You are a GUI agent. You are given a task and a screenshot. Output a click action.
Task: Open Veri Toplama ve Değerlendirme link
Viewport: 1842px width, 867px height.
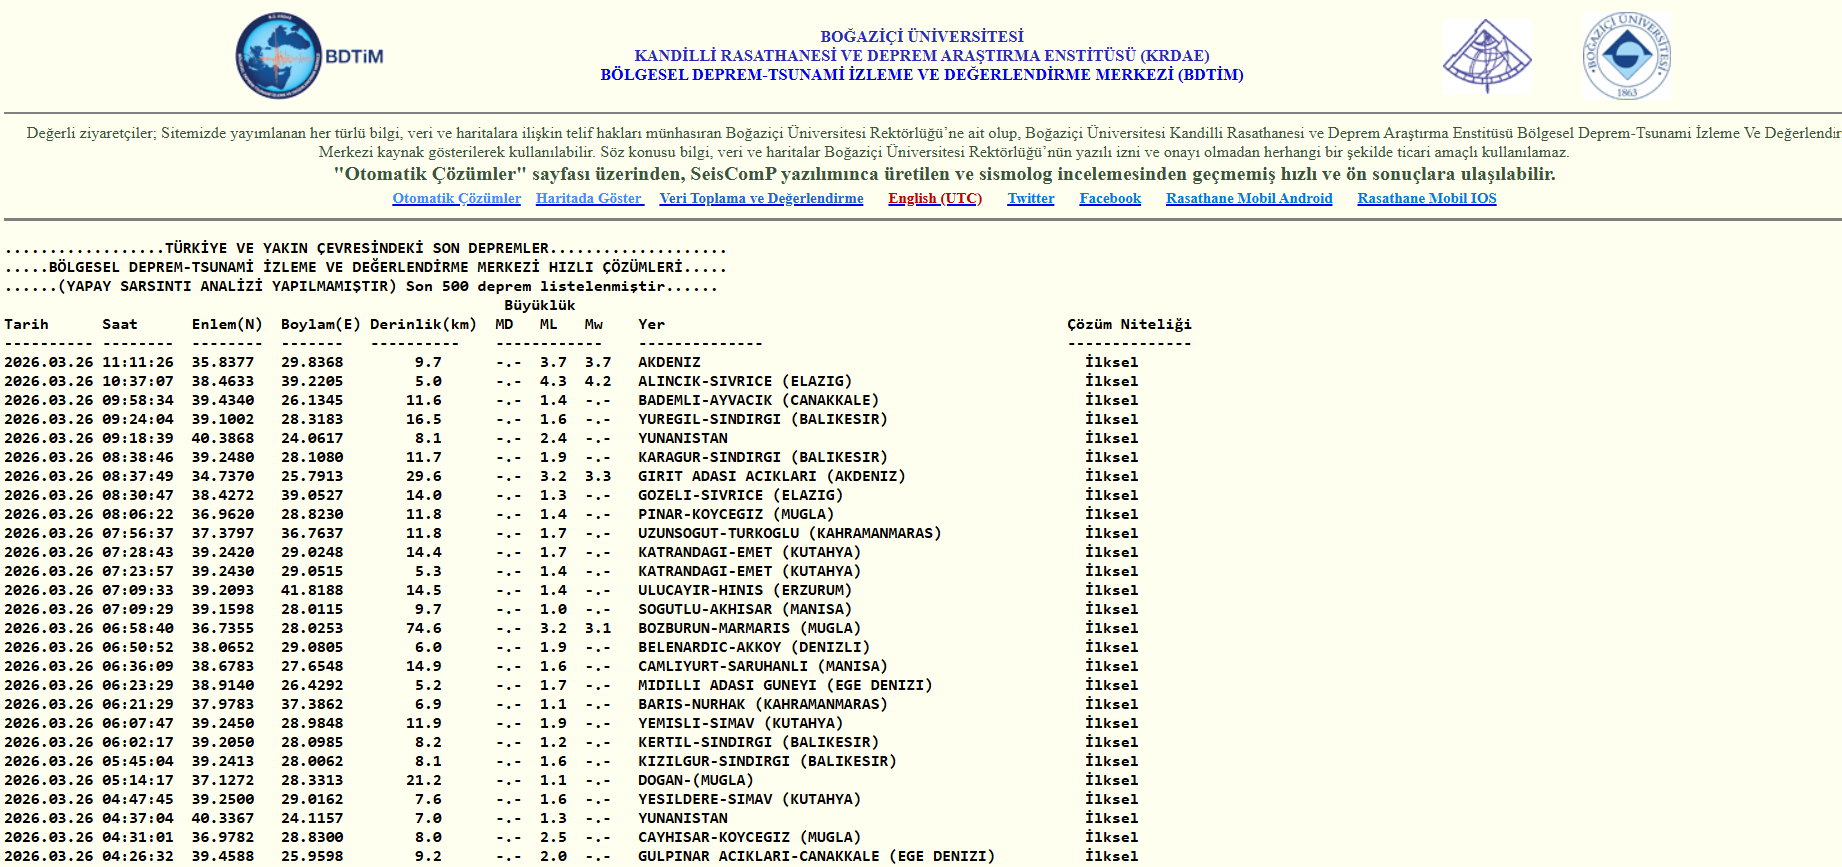(761, 198)
